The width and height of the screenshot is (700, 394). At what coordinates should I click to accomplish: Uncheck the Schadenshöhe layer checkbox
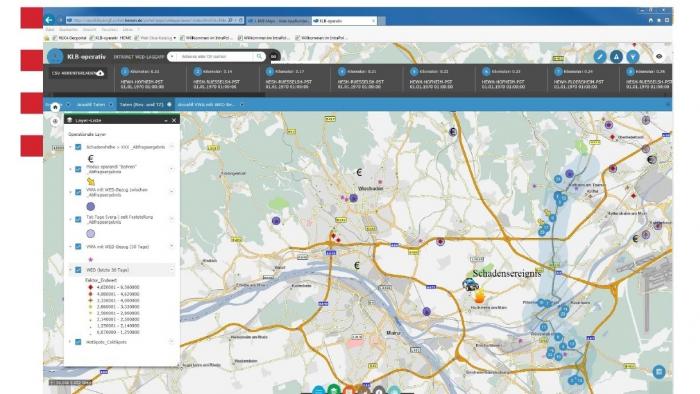point(78,147)
